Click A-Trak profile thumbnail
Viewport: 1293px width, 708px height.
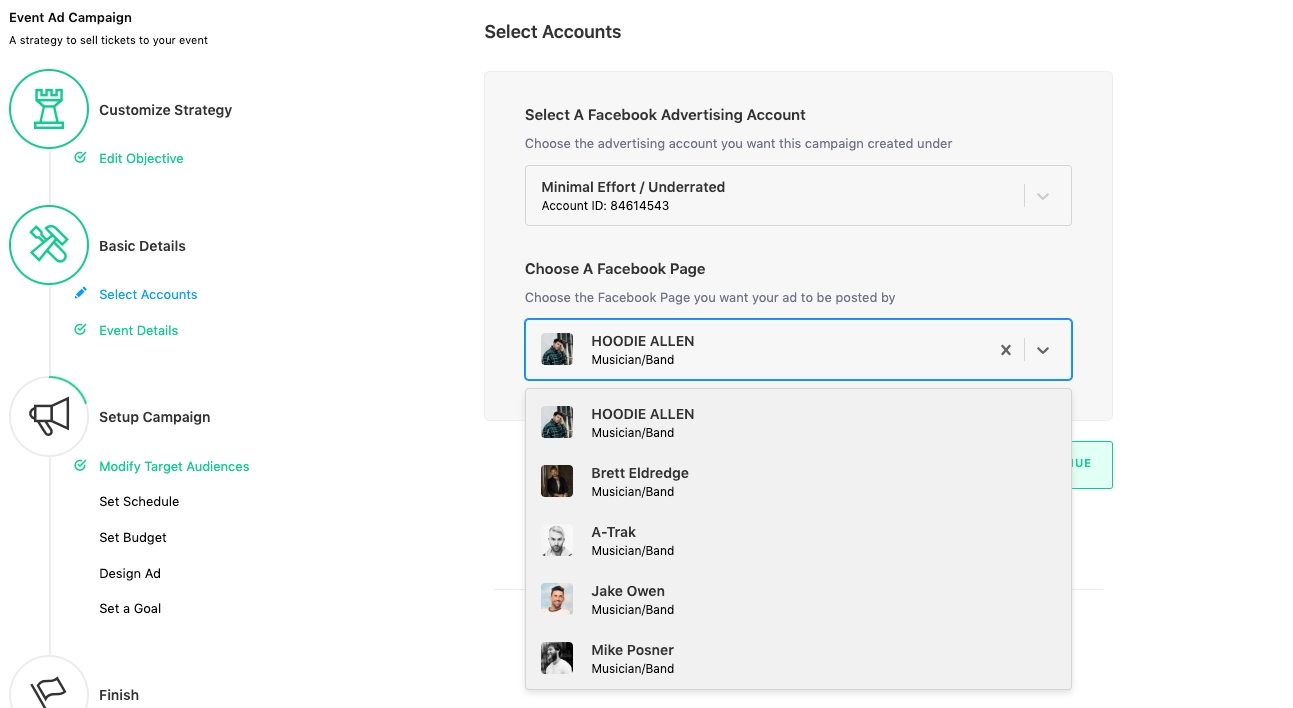click(x=557, y=540)
